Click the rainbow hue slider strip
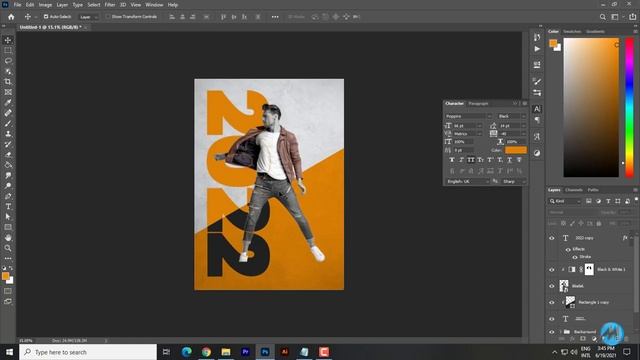The height and width of the screenshot is (360, 640). pos(629,108)
